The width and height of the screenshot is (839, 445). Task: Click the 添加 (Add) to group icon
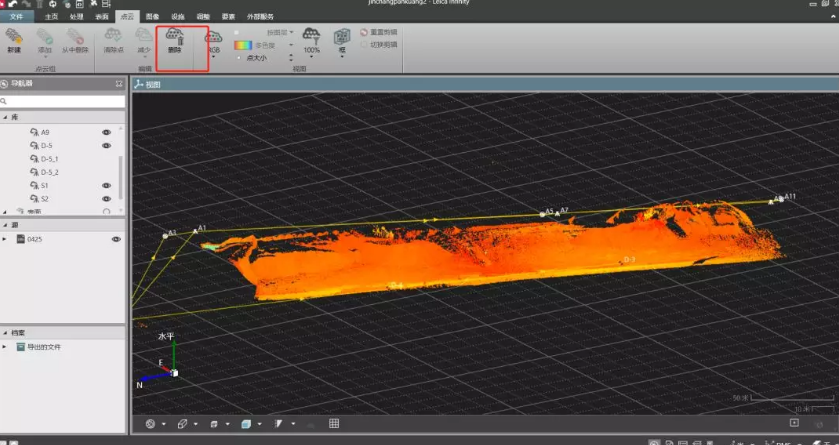[x=44, y=37]
